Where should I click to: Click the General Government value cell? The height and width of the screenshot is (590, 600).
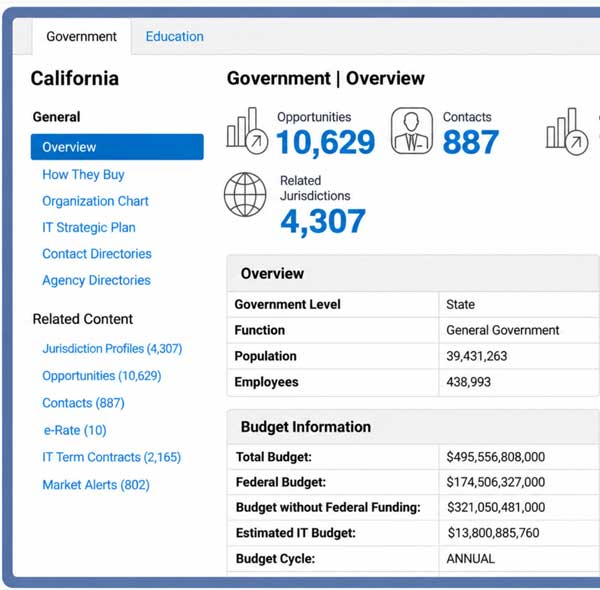pyautogui.click(x=502, y=330)
